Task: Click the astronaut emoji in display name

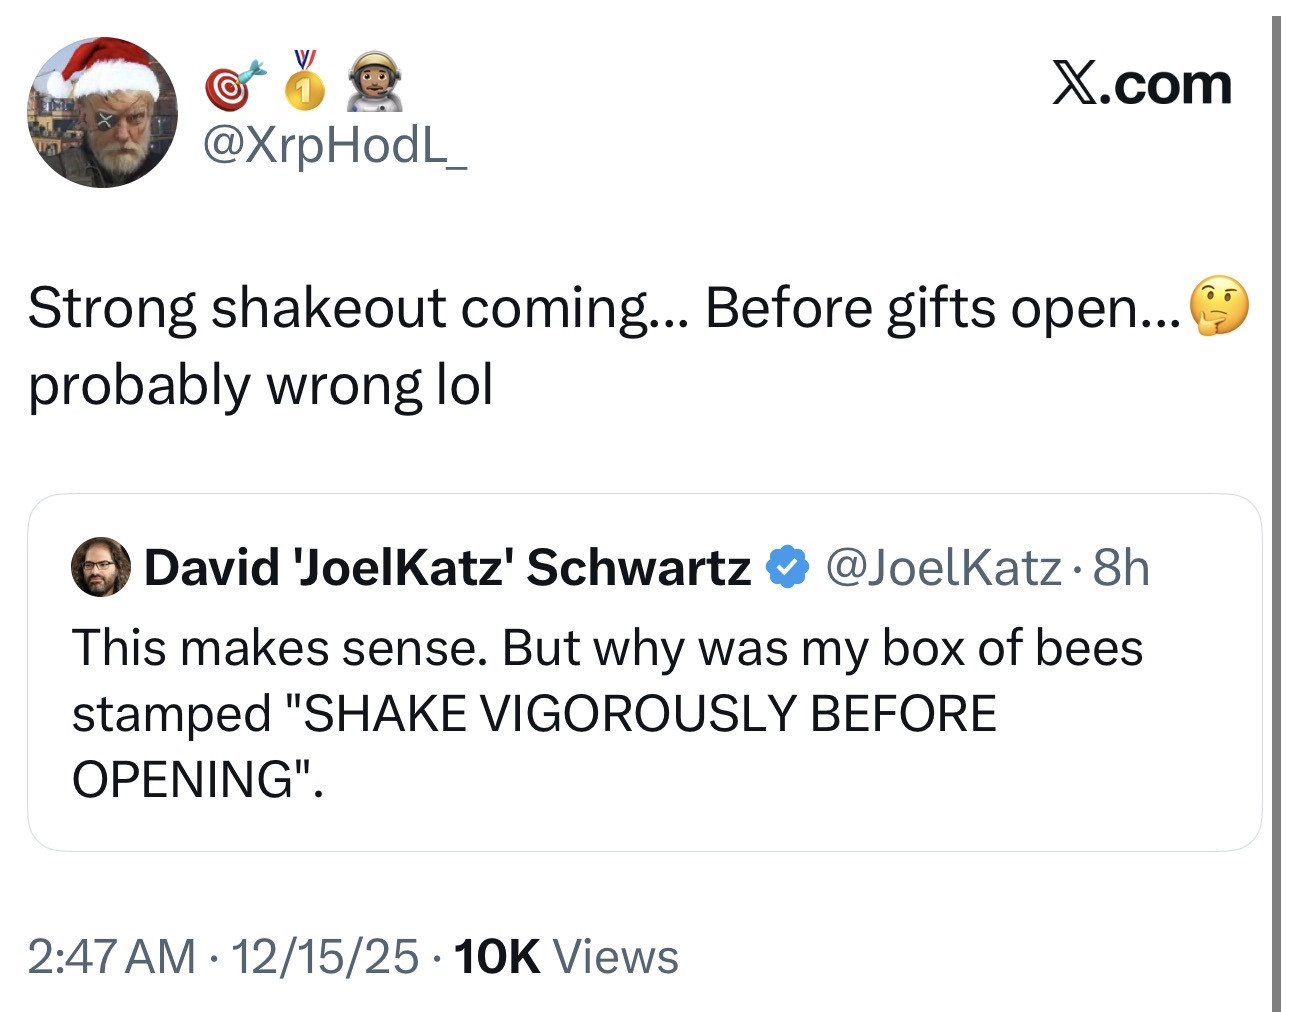Action: tap(374, 82)
